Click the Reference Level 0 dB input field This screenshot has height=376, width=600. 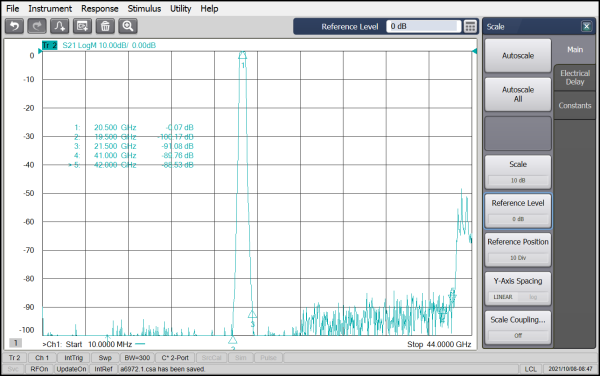coord(423,26)
